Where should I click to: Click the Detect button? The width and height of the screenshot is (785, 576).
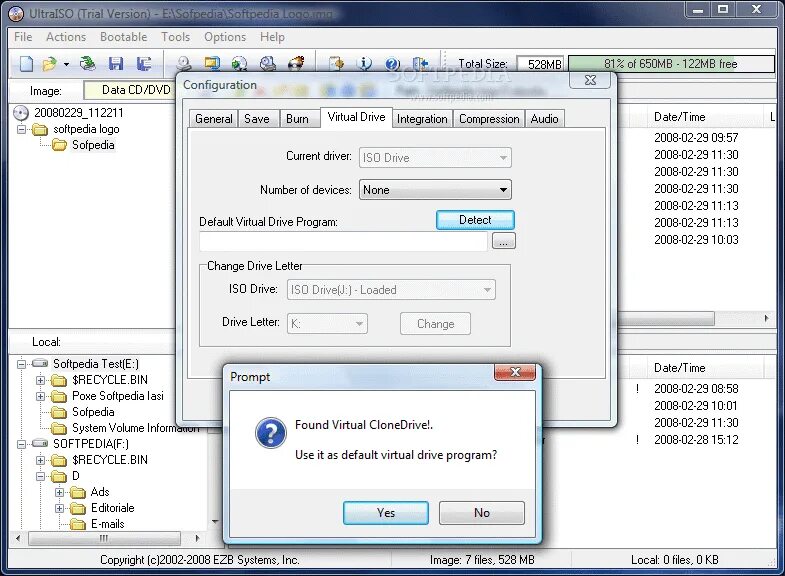(x=475, y=220)
